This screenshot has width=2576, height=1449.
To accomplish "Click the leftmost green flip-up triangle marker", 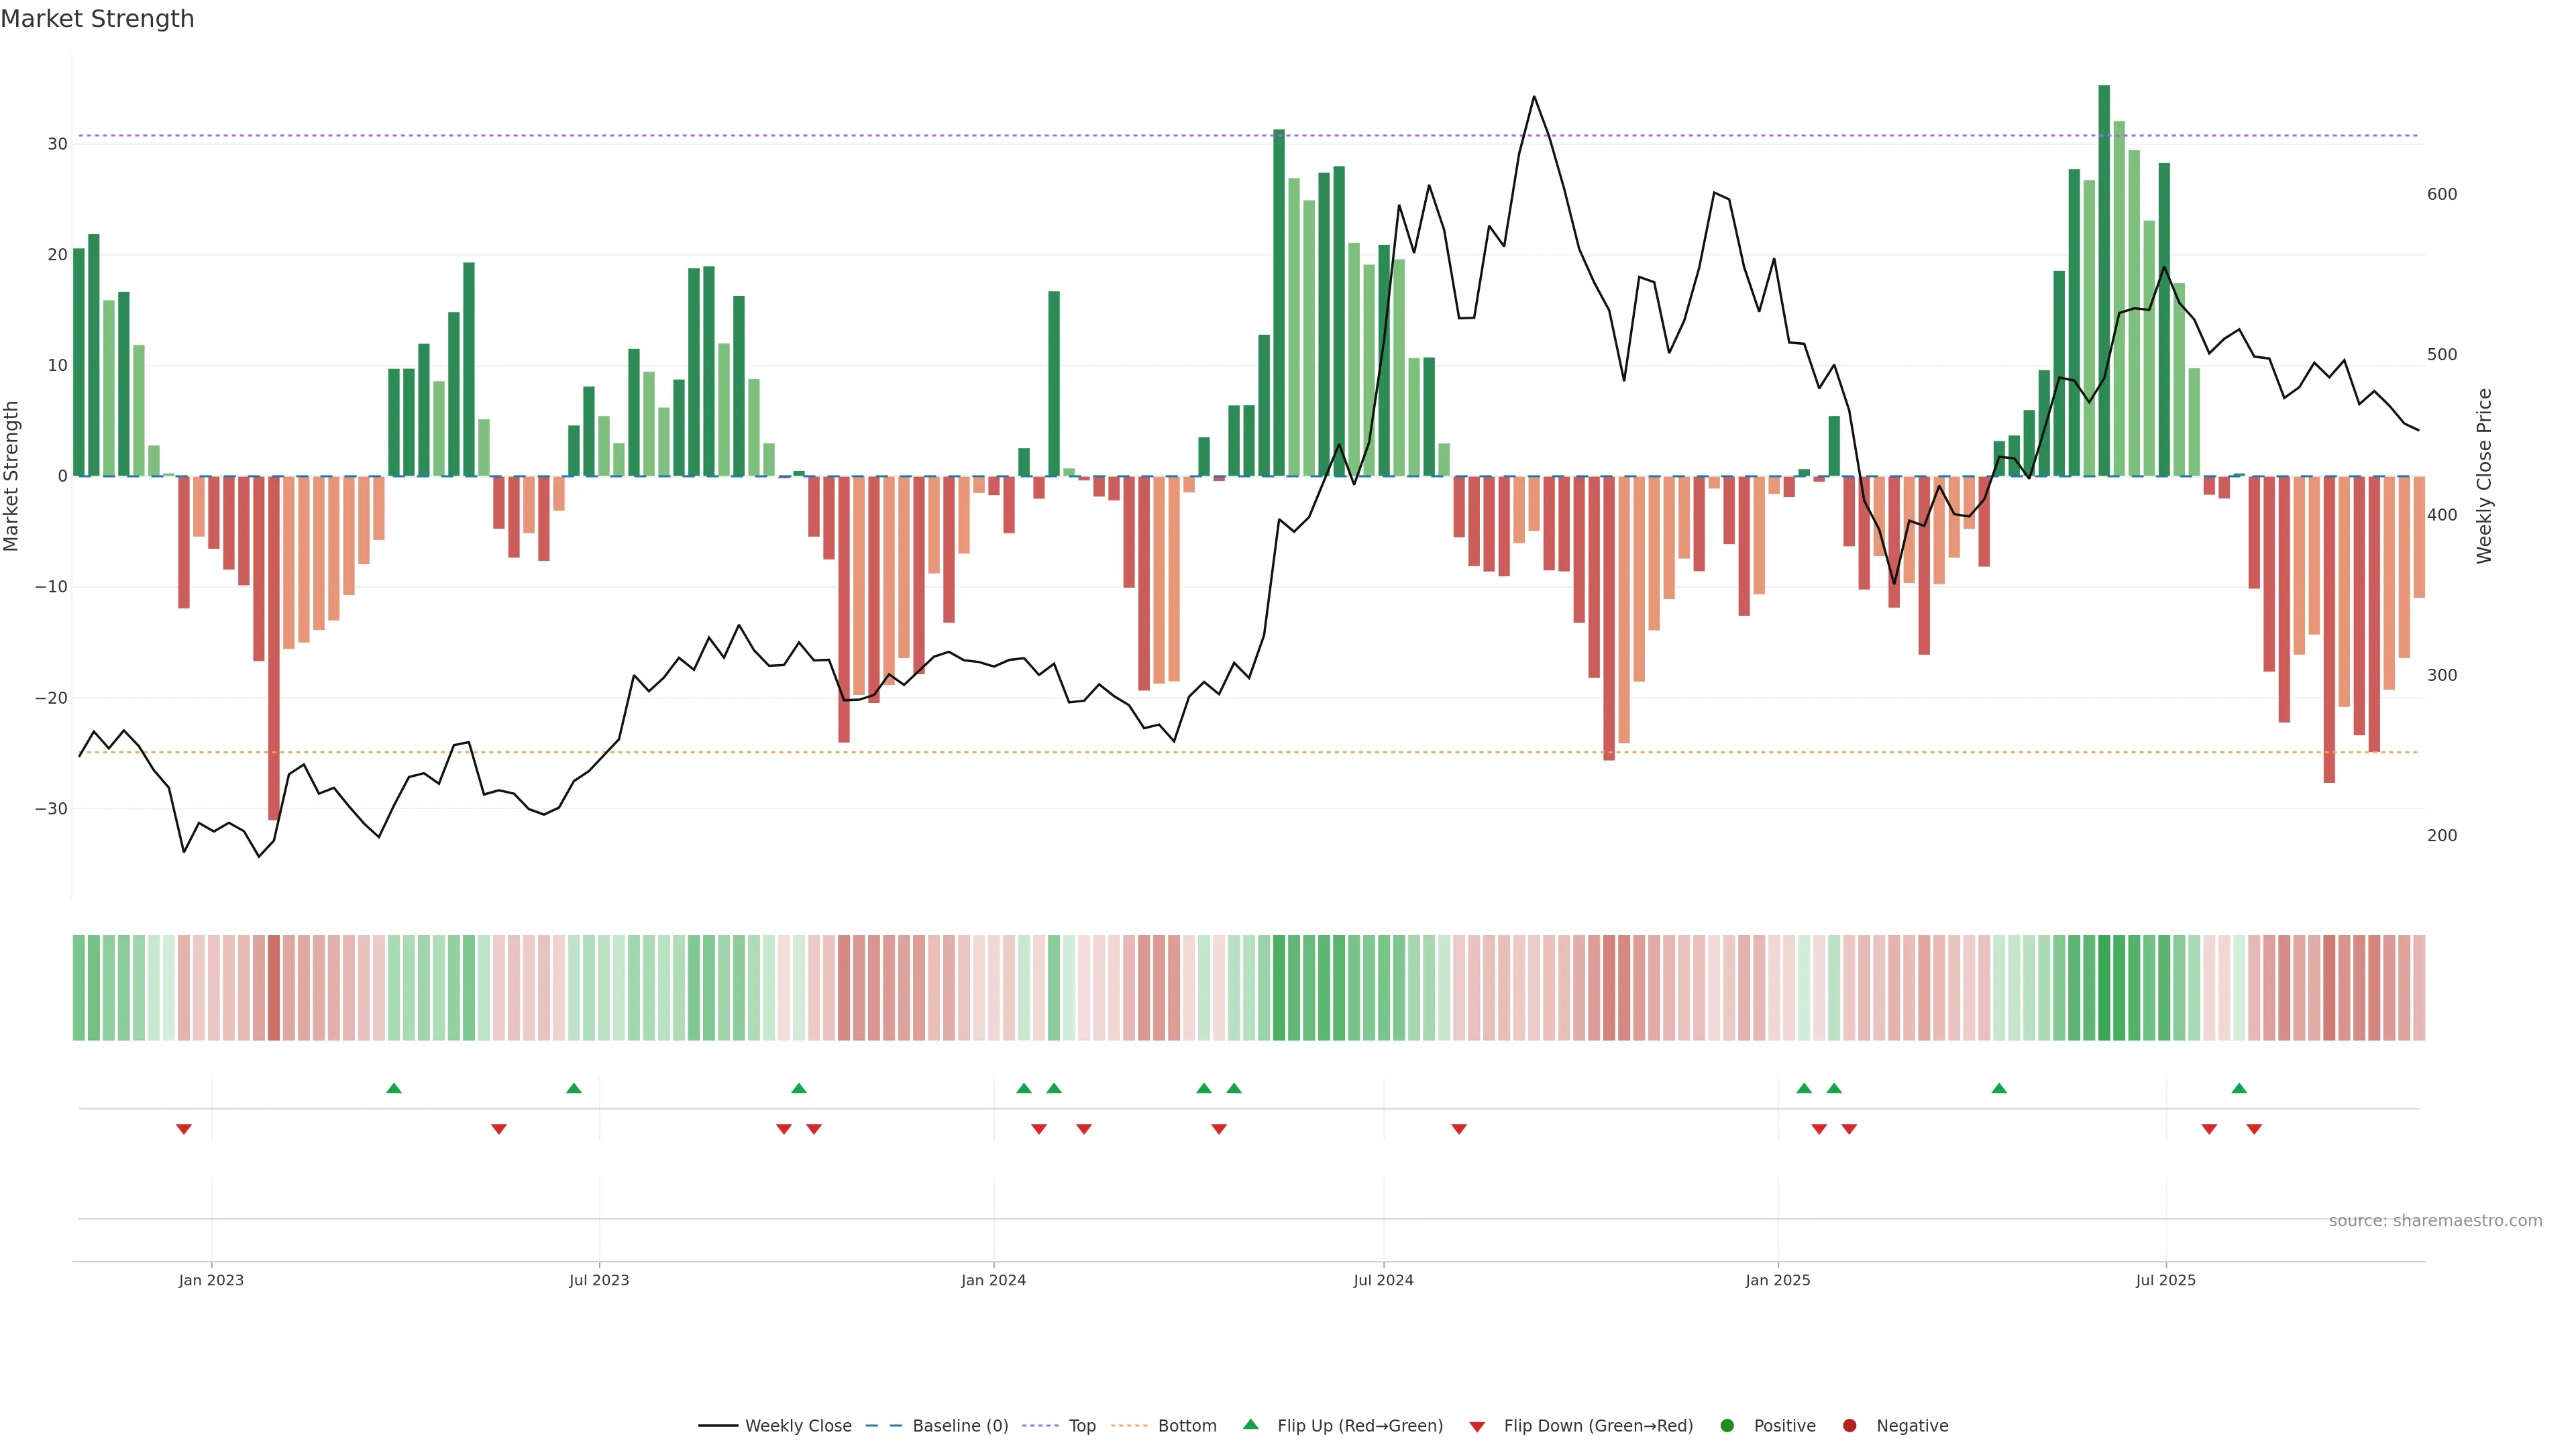I will click(x=394, y=1088).
